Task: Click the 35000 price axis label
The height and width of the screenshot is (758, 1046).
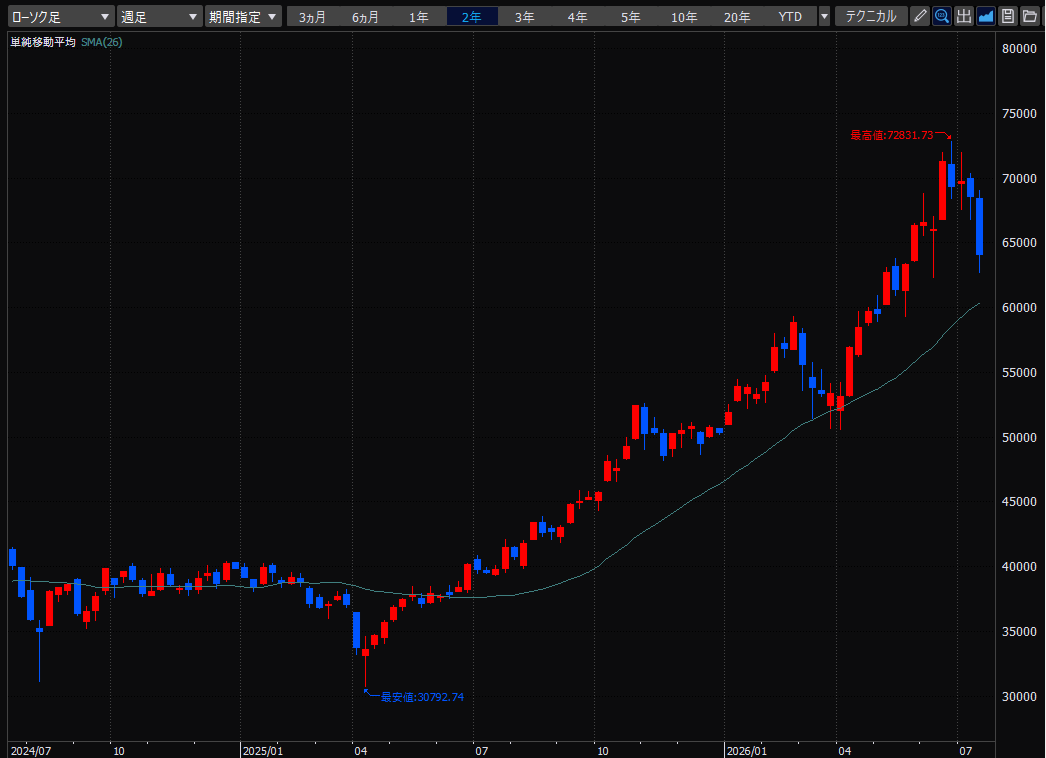Action: [1019, 631]
